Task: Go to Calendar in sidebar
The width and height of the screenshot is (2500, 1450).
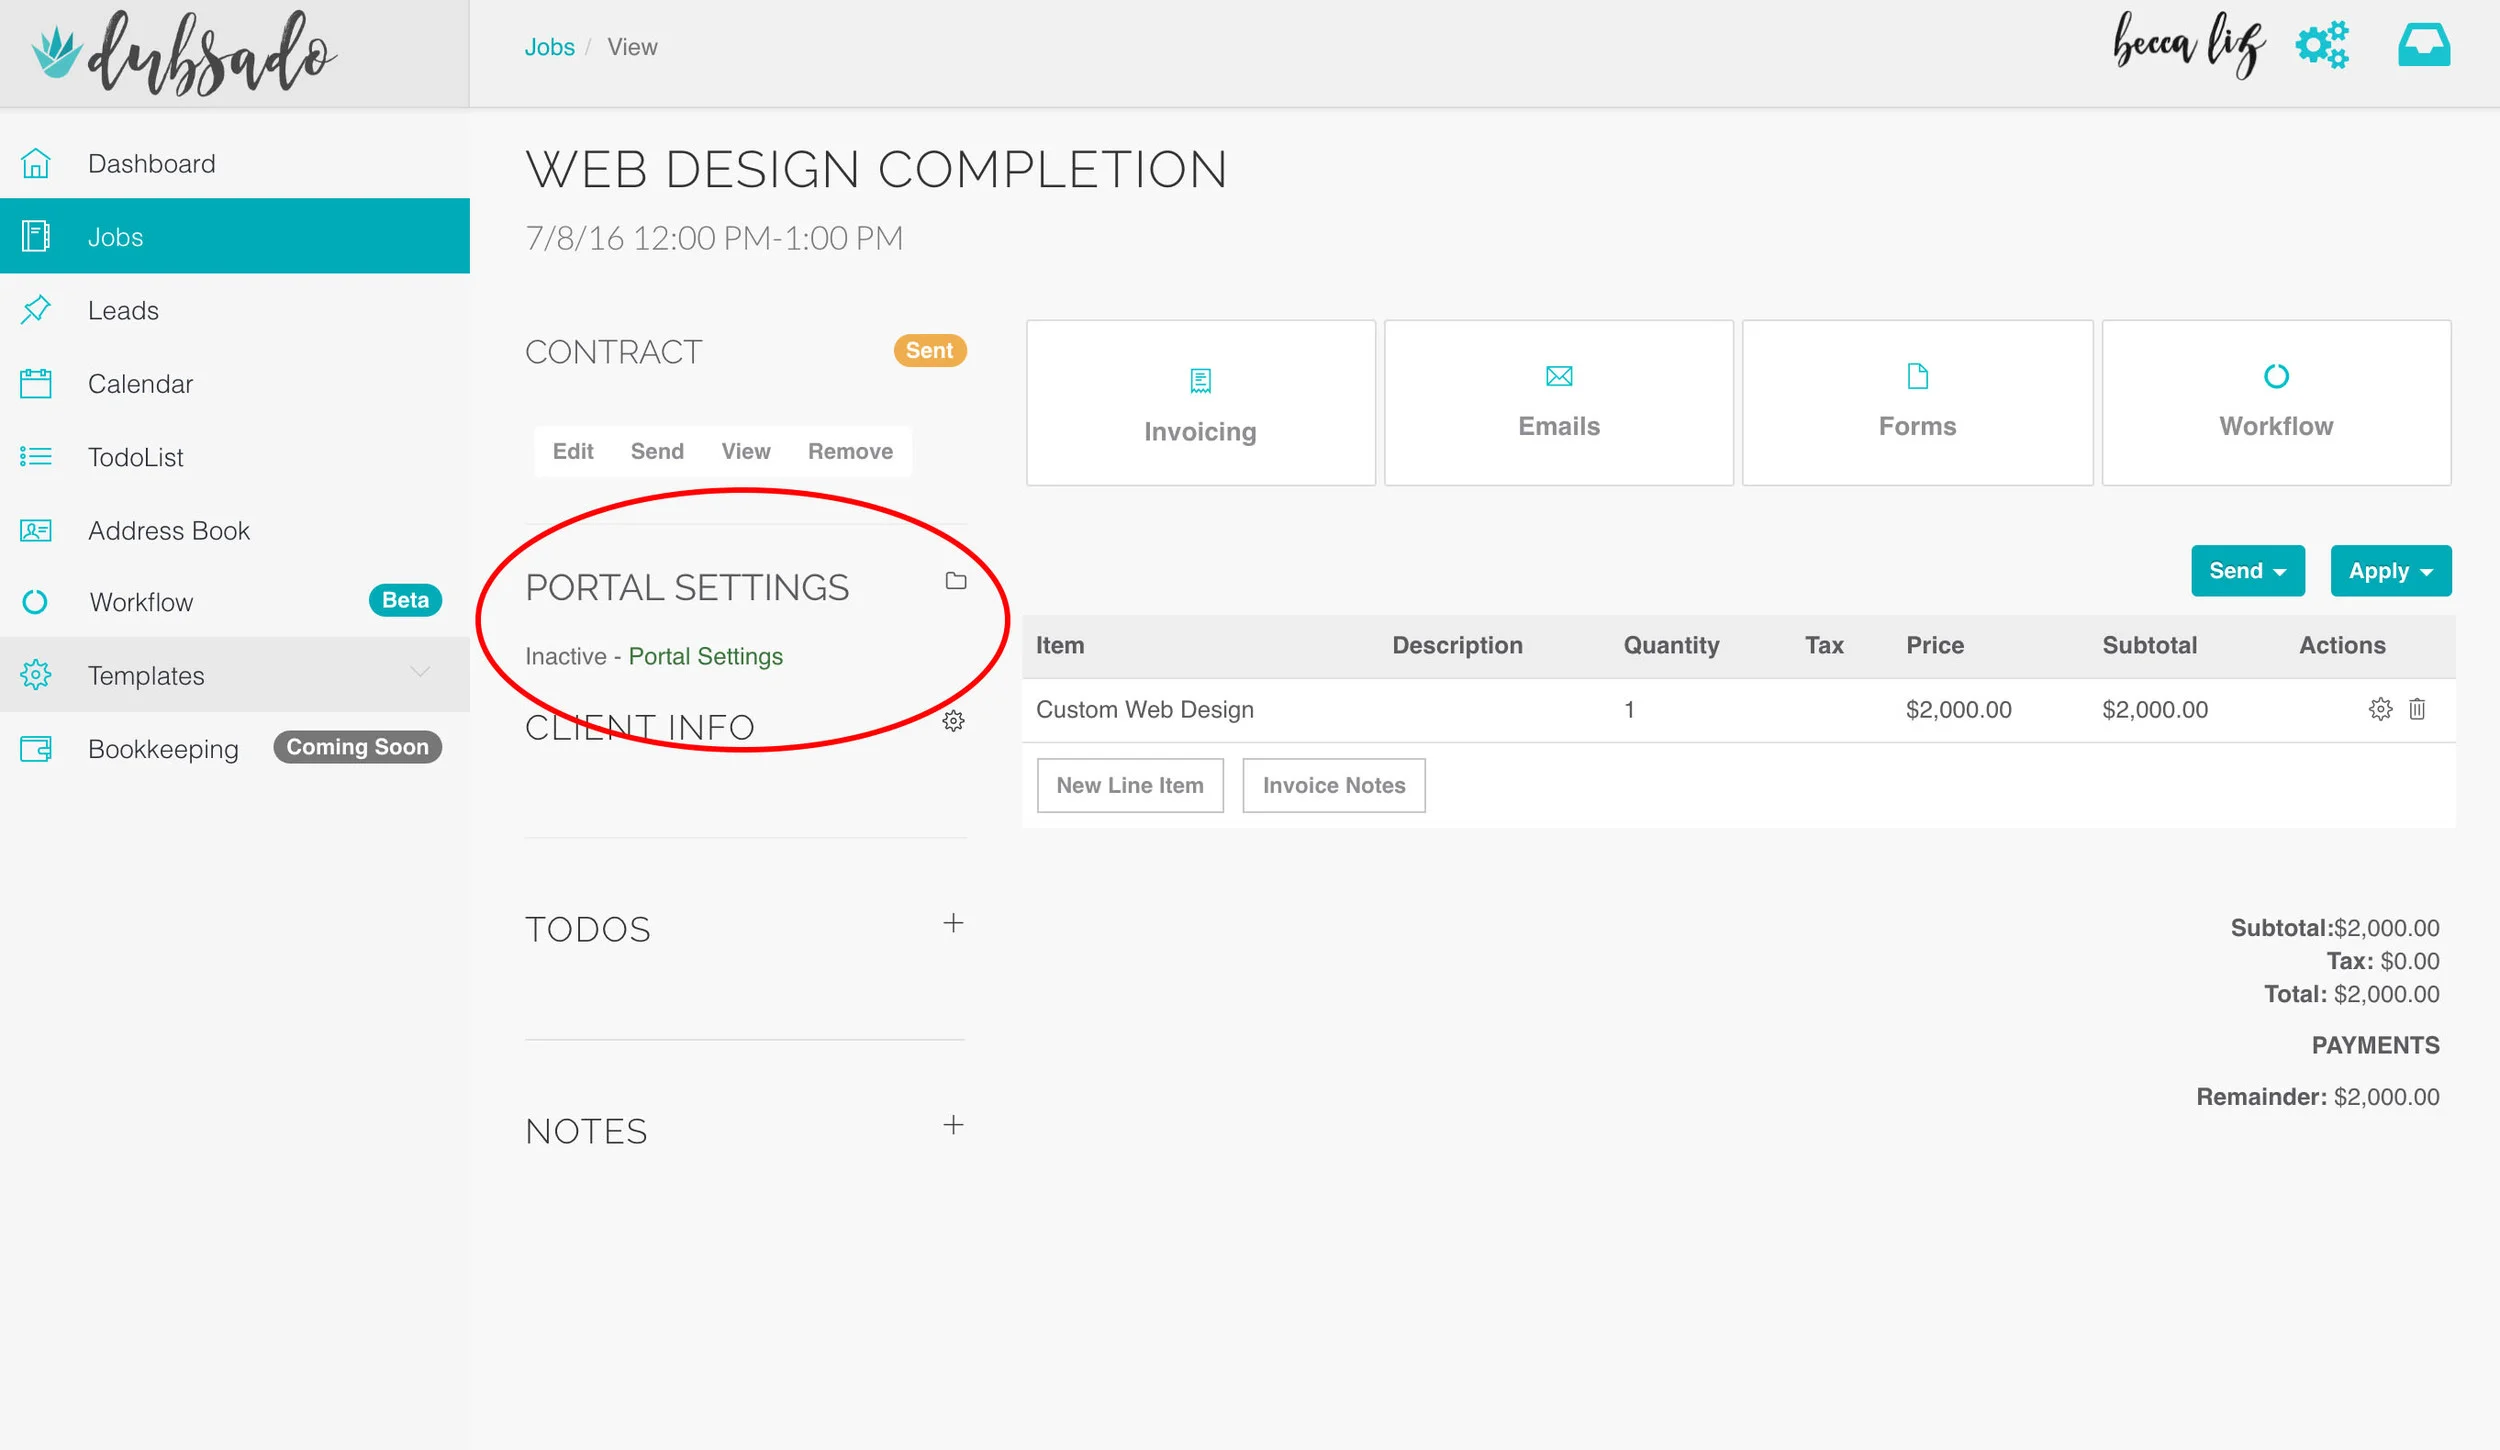Action: 140,384
